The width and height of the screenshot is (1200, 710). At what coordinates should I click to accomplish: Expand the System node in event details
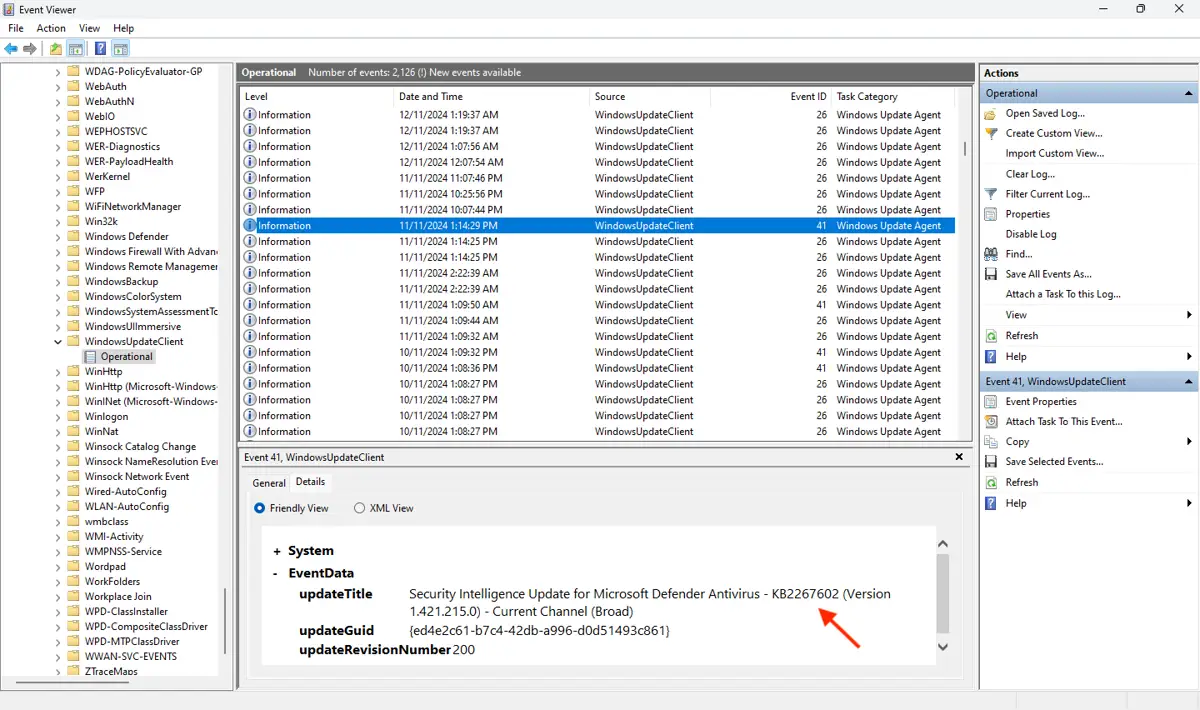277,551
